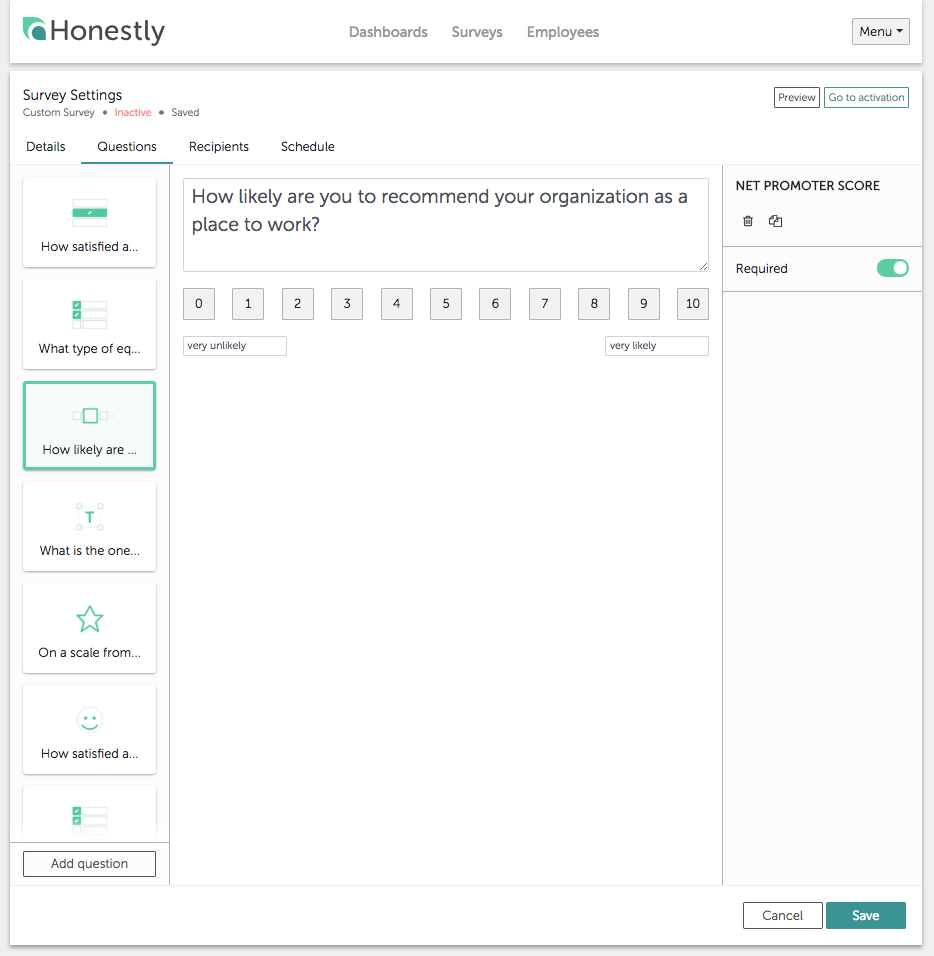The height and width of the screenshot is (956, 934).
Task: Select rating 0 on the NPS scale
Action: point(198,303)
